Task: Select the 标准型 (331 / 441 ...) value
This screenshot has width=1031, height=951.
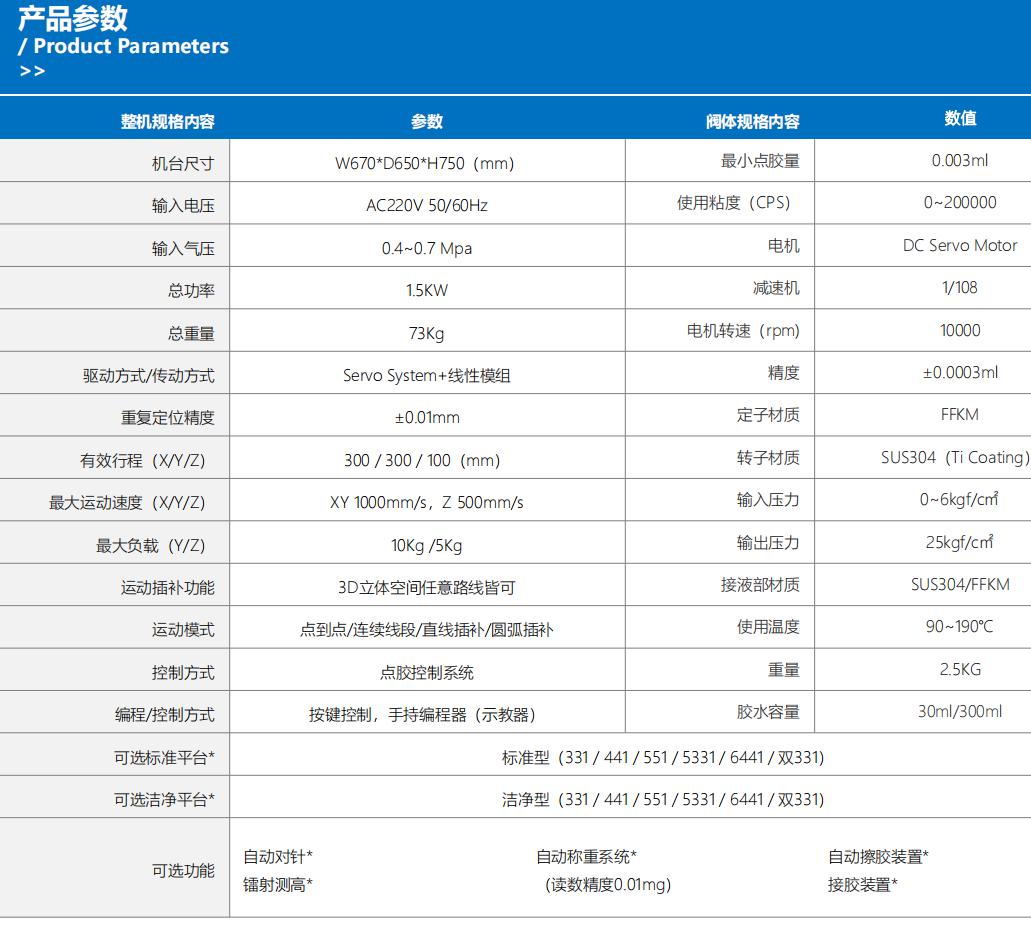Action: coord(663,757)
